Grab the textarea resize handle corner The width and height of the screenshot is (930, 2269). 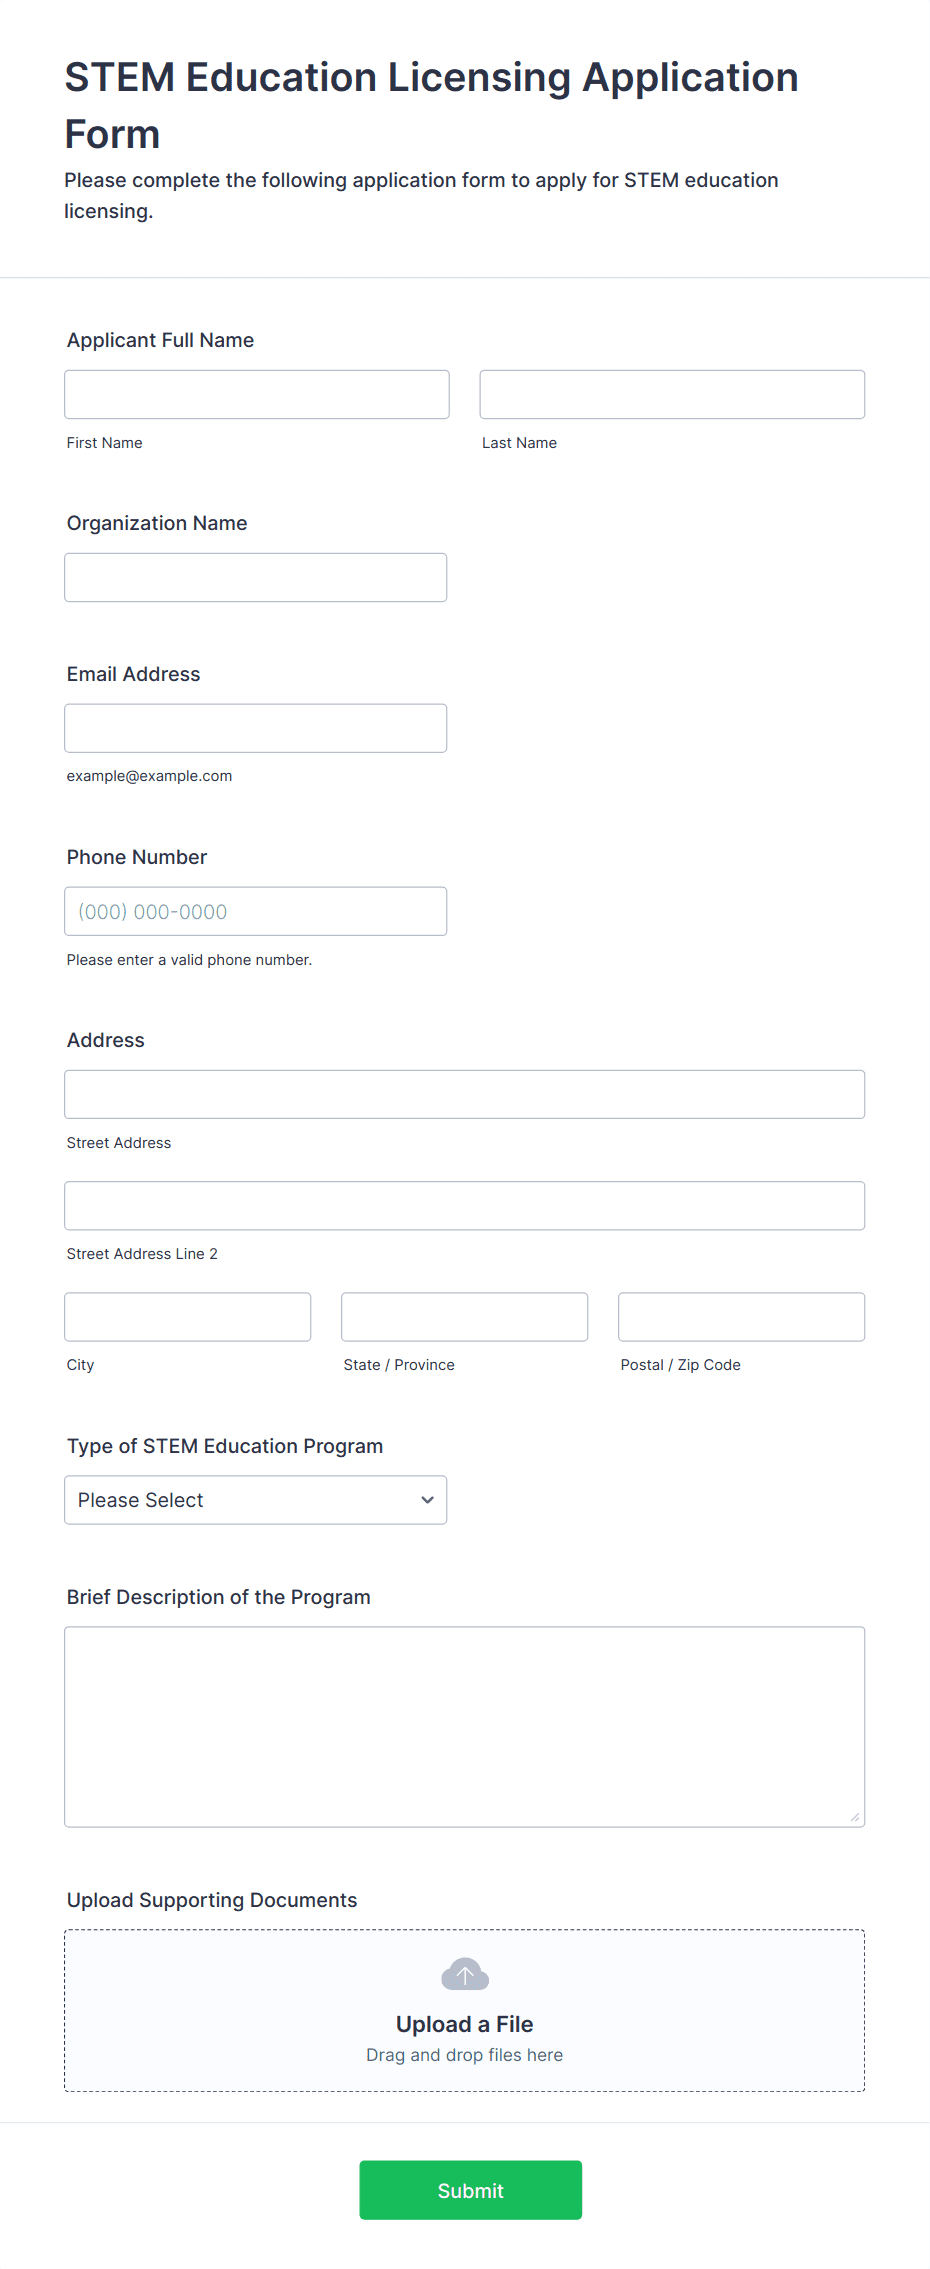(854, 1816)
